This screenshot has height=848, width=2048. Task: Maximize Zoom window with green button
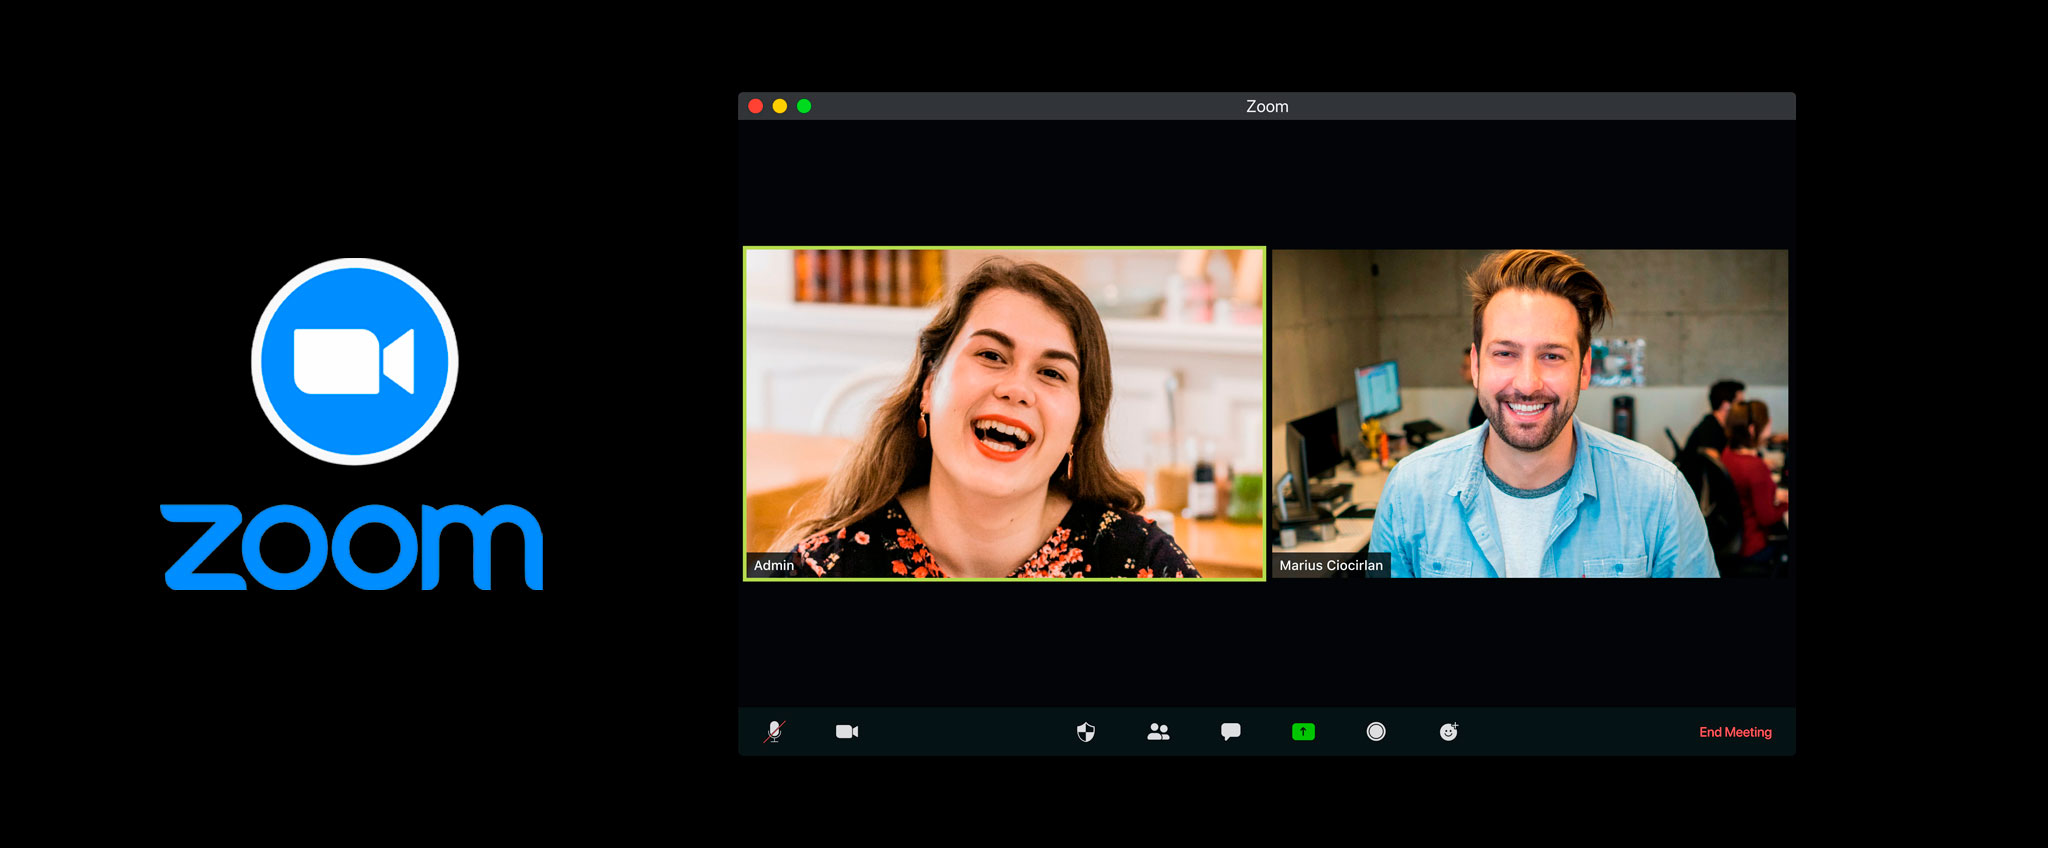point(804,106)
